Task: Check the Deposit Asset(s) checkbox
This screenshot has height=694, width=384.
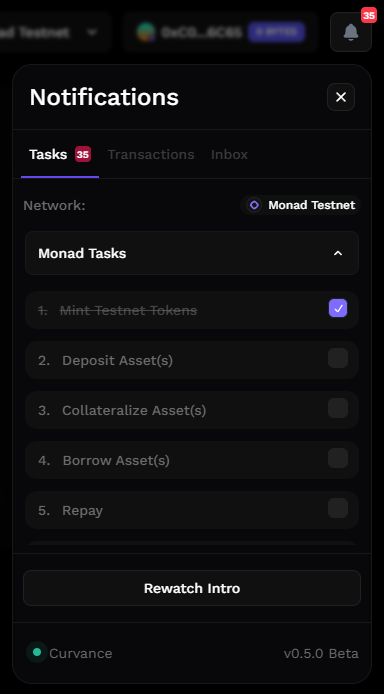Action: coord(338,359)
